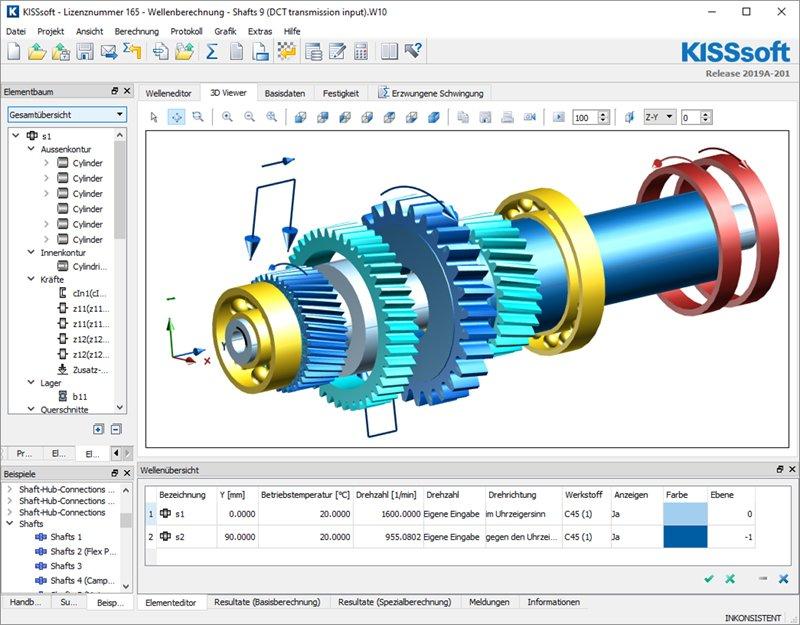Image resolution: width=800 pixels, height=625 pixels.
Task: Open the Meldungen bottom tab
Action: [489, 602]
